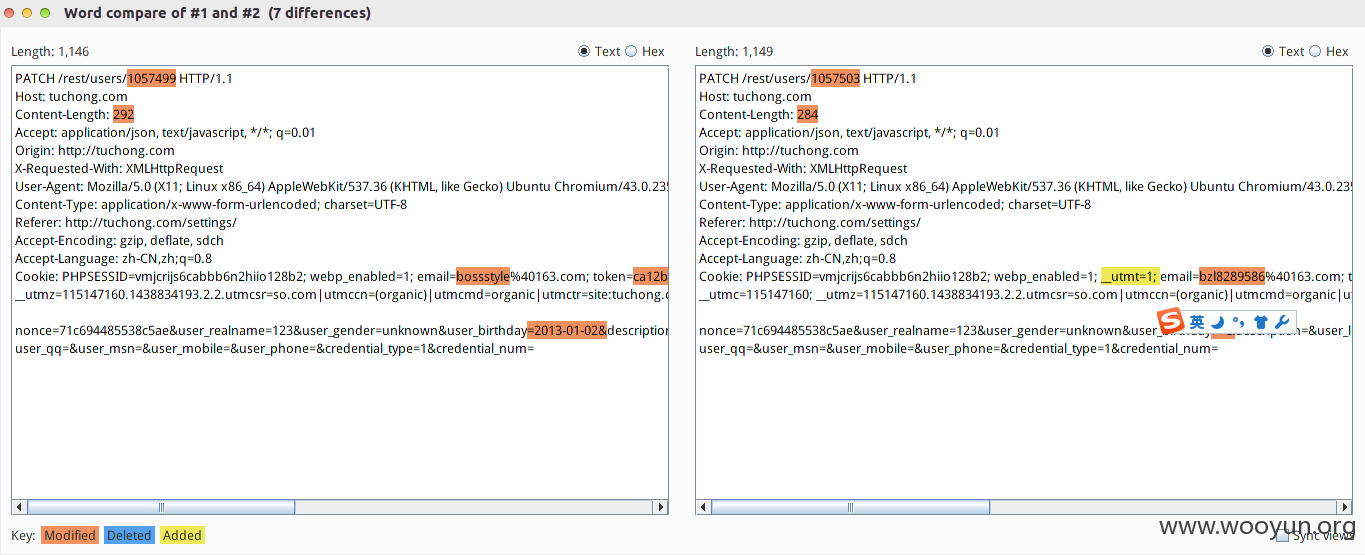The width and height of the screenshot is (1365, 555).
Task: Click the left pane Accept-Encoding line
Action: pyautogui.click(x=119, y=240)
